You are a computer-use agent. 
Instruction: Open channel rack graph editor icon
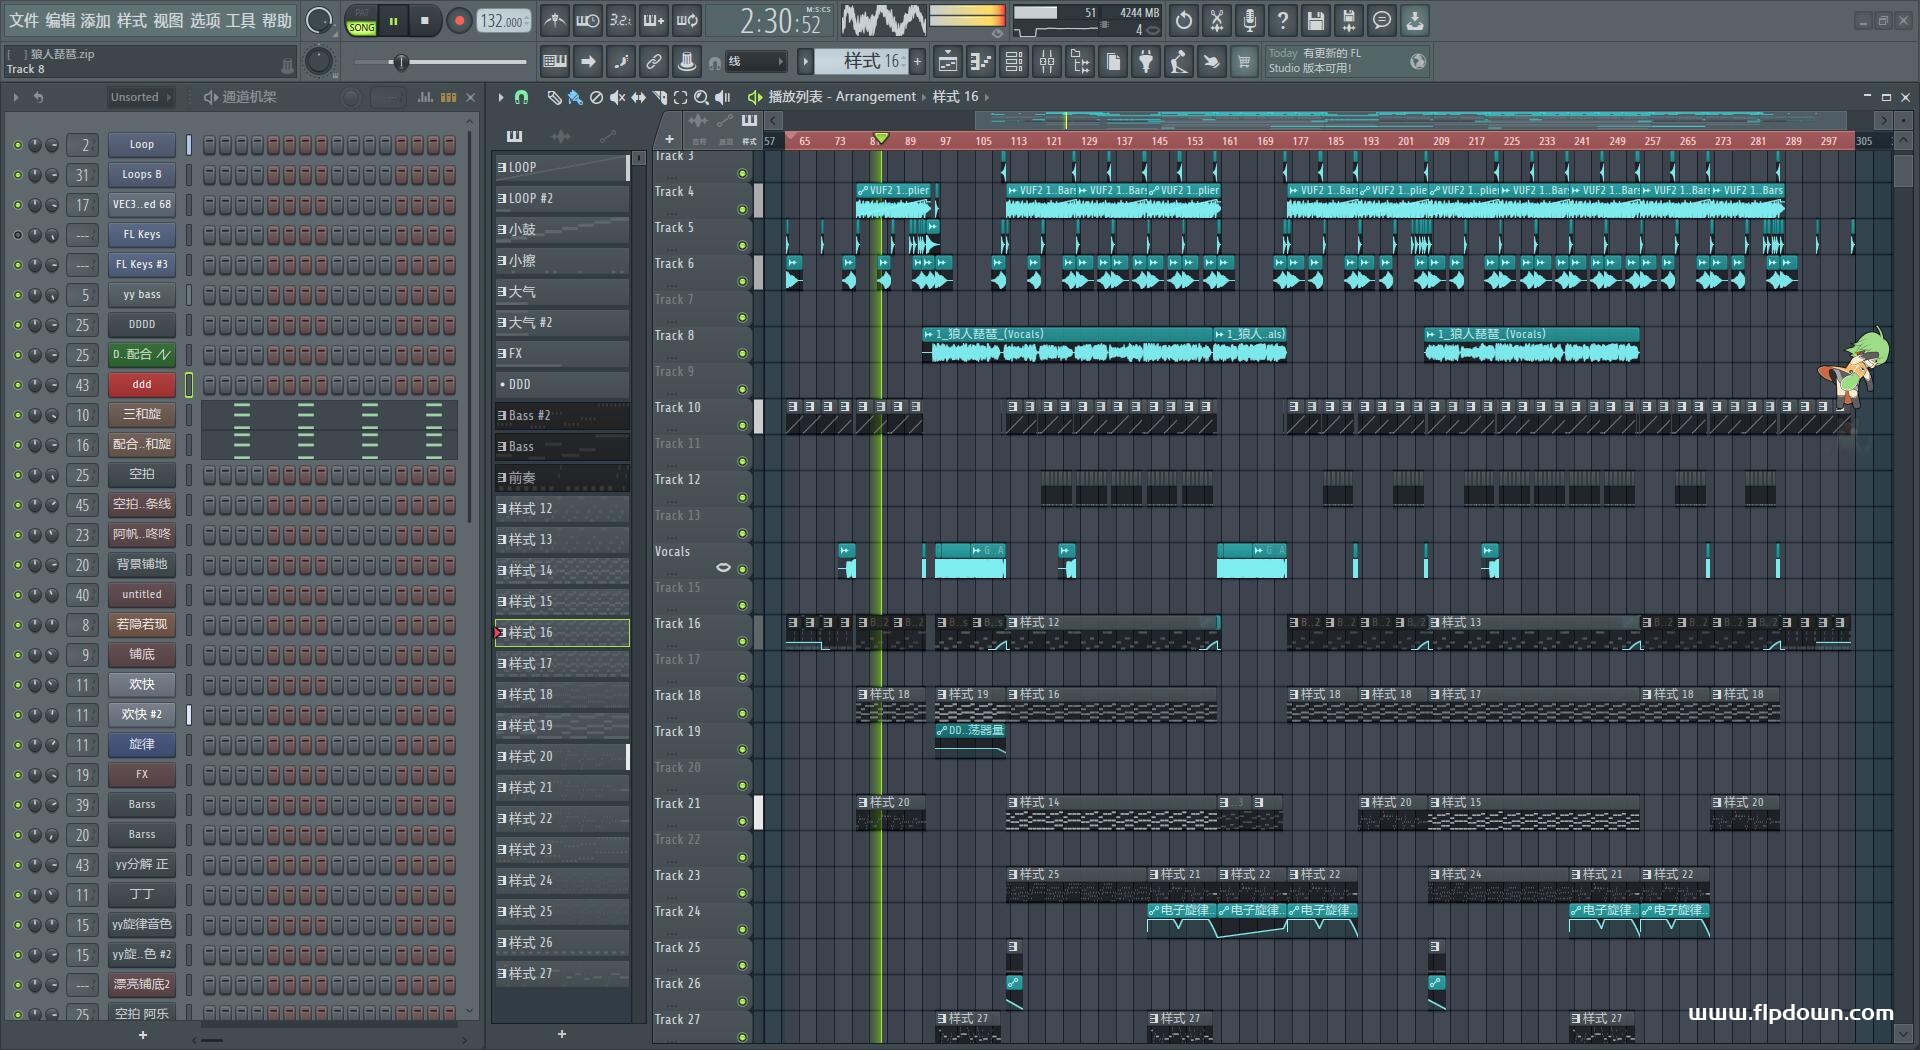[x=425, y=97]
